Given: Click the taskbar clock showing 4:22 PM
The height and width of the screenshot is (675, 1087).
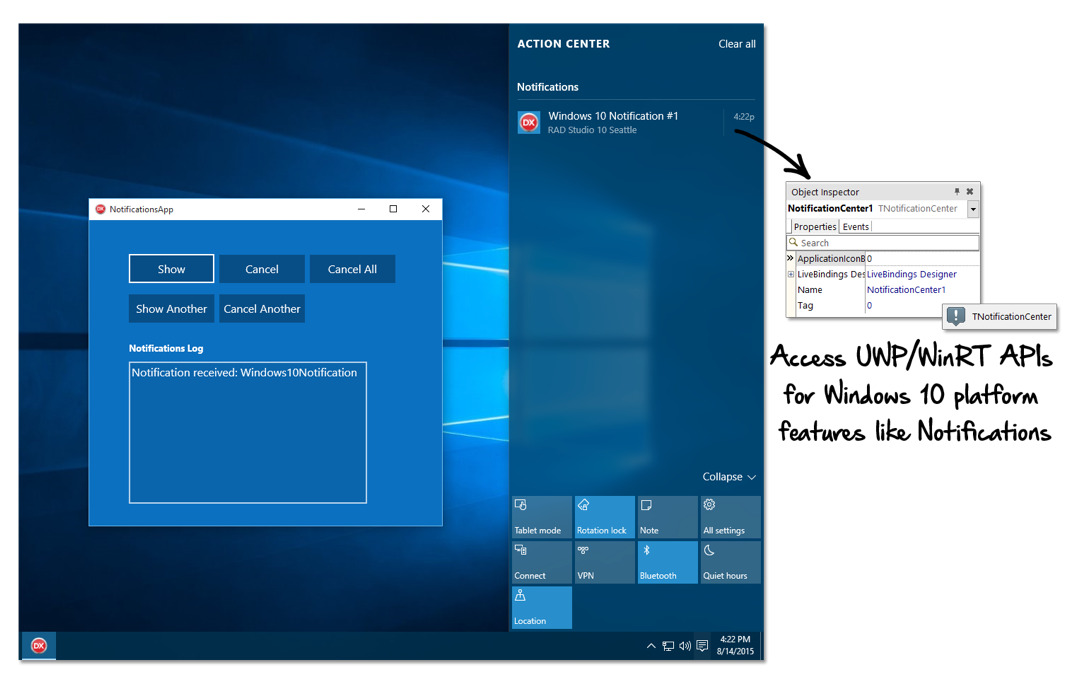Looking at the screenshot, I should (x=735, y=645).
